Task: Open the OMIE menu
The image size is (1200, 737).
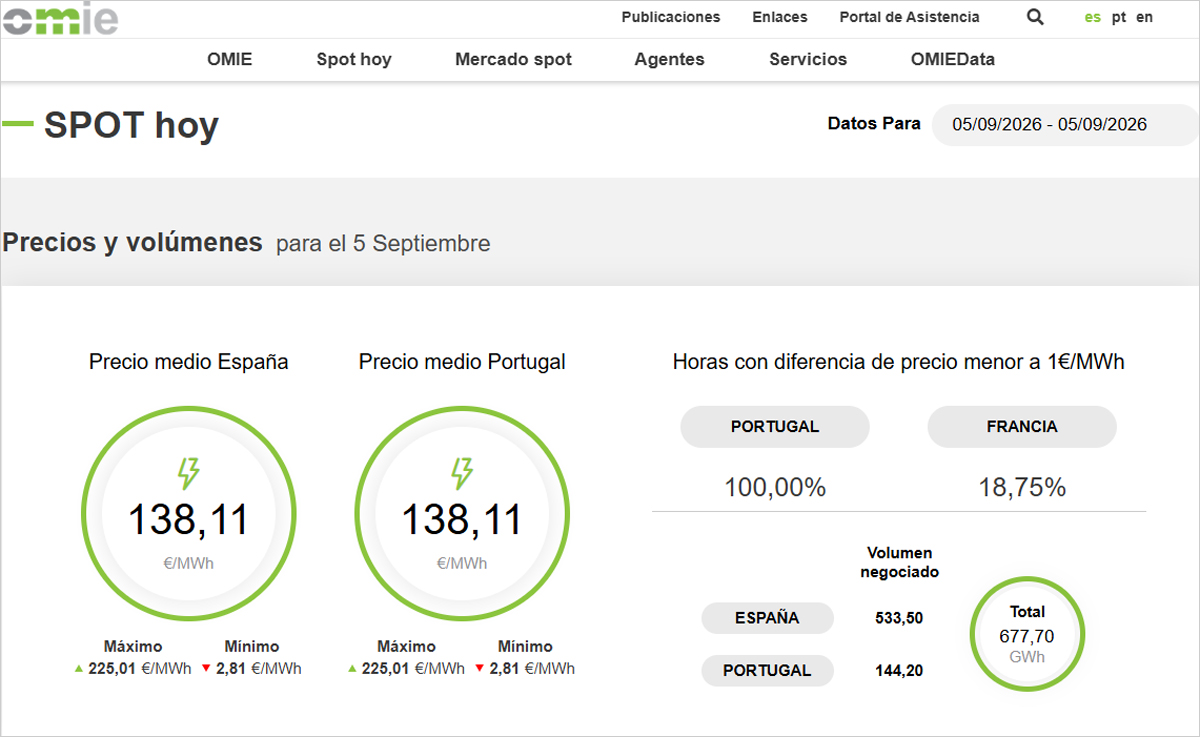Action: pos(230,59)
